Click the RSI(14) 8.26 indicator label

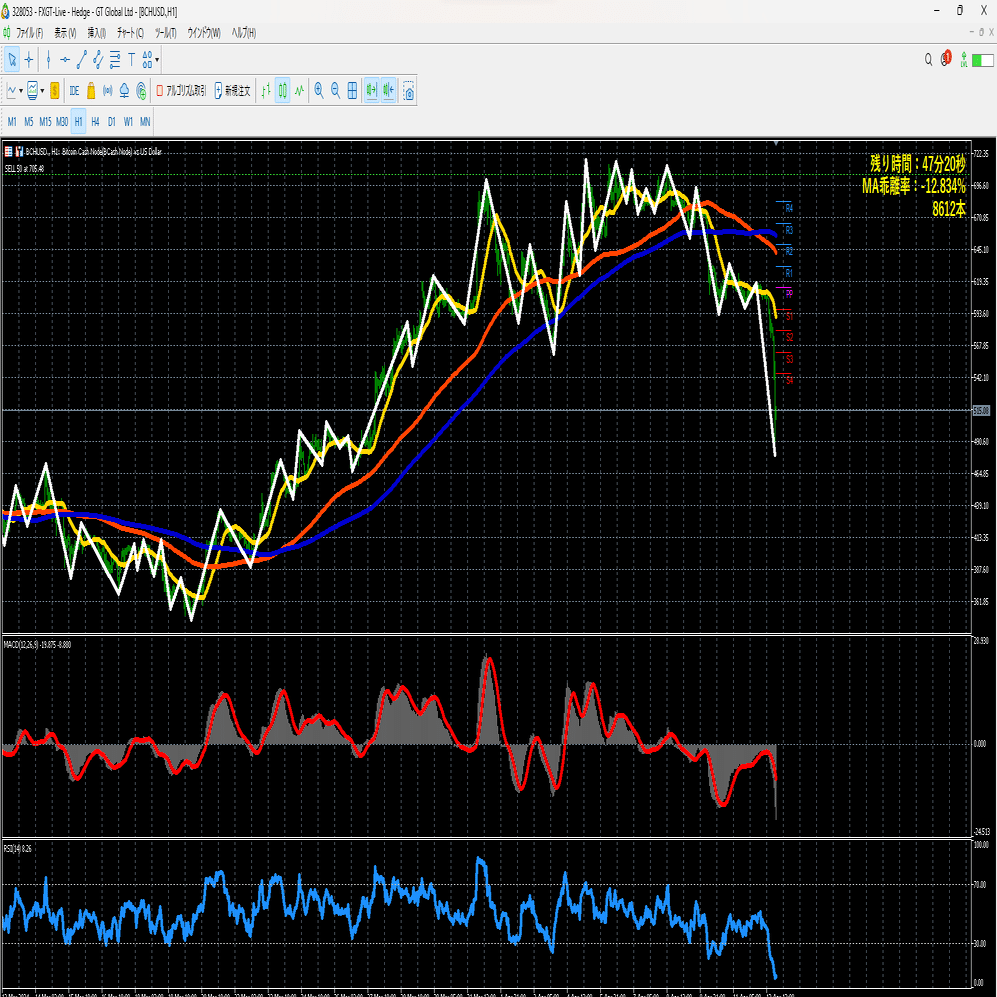(x=17, y=849)
